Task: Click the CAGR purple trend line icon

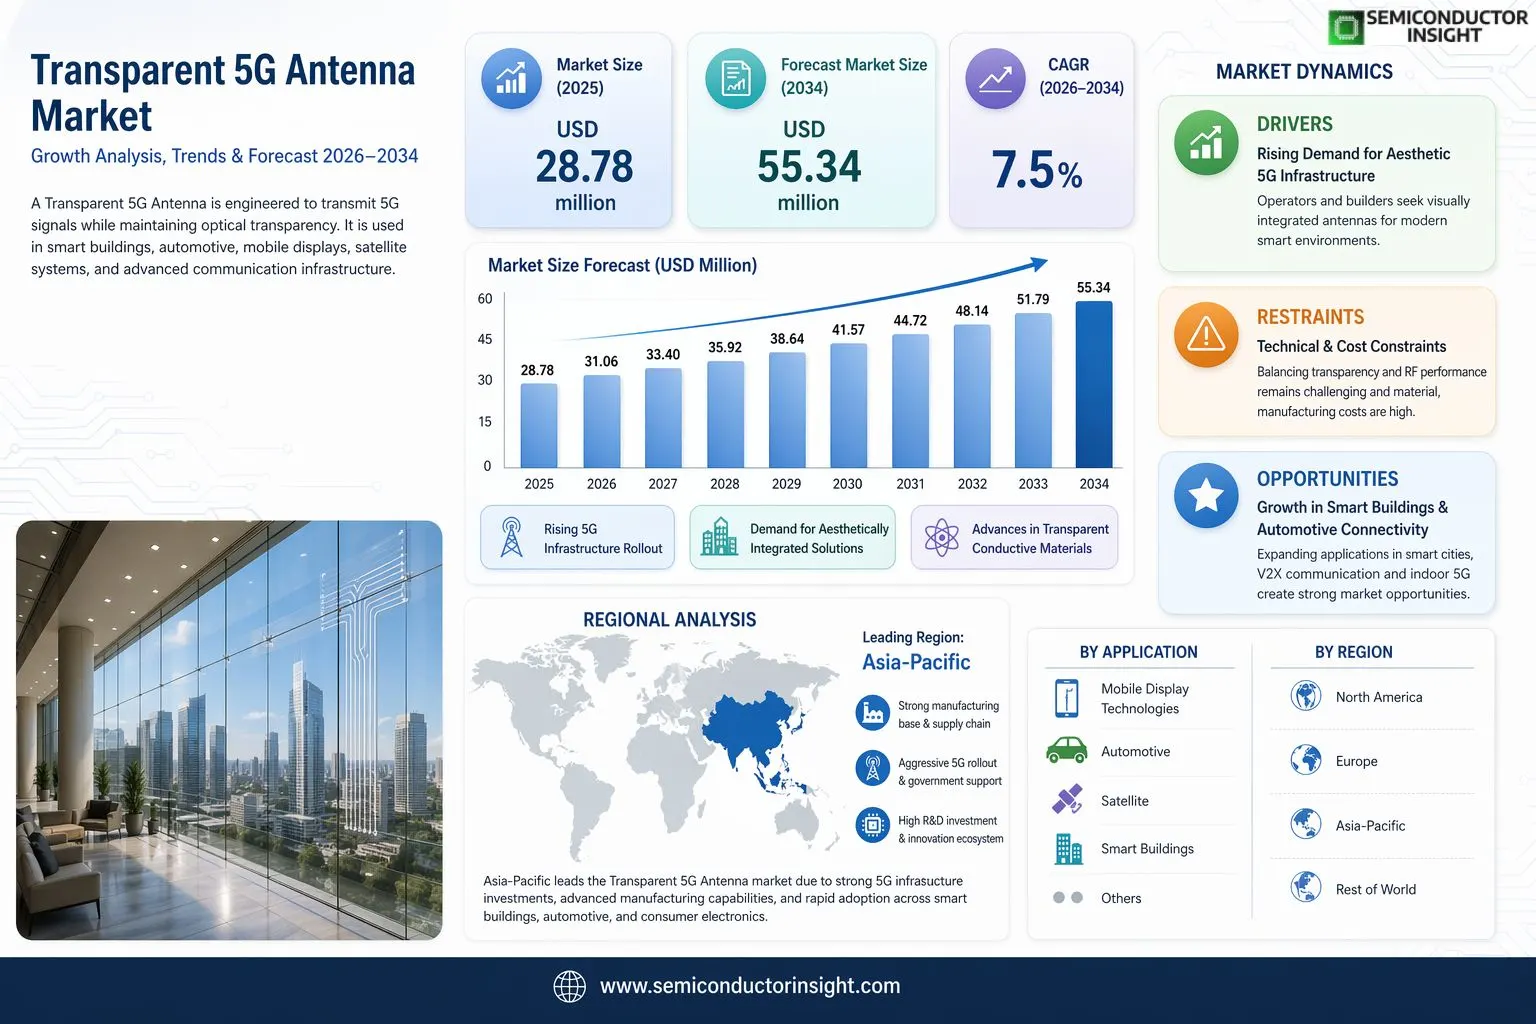Action: click(995, 78)
